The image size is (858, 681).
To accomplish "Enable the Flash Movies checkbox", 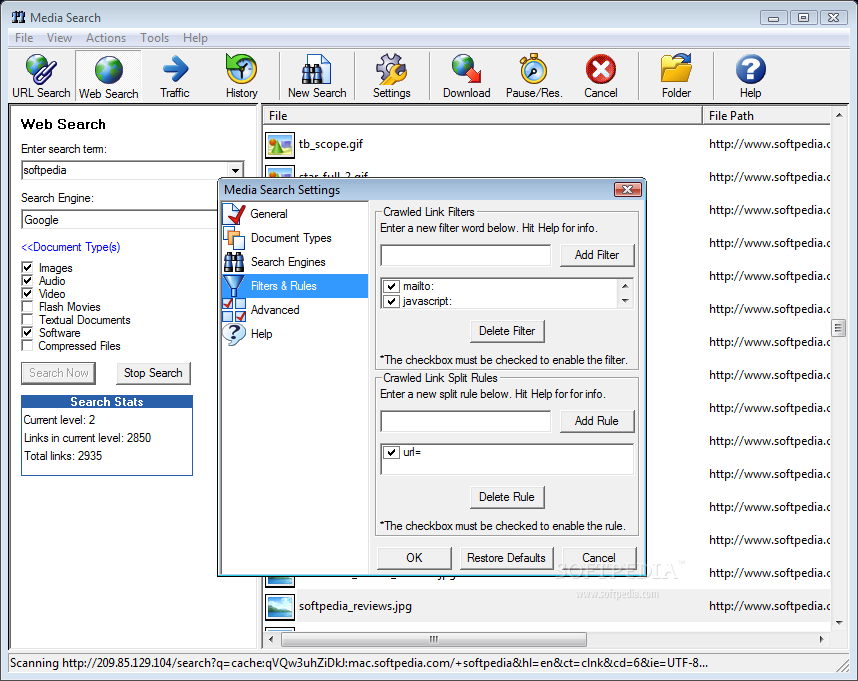I will [x=27, y=306].
